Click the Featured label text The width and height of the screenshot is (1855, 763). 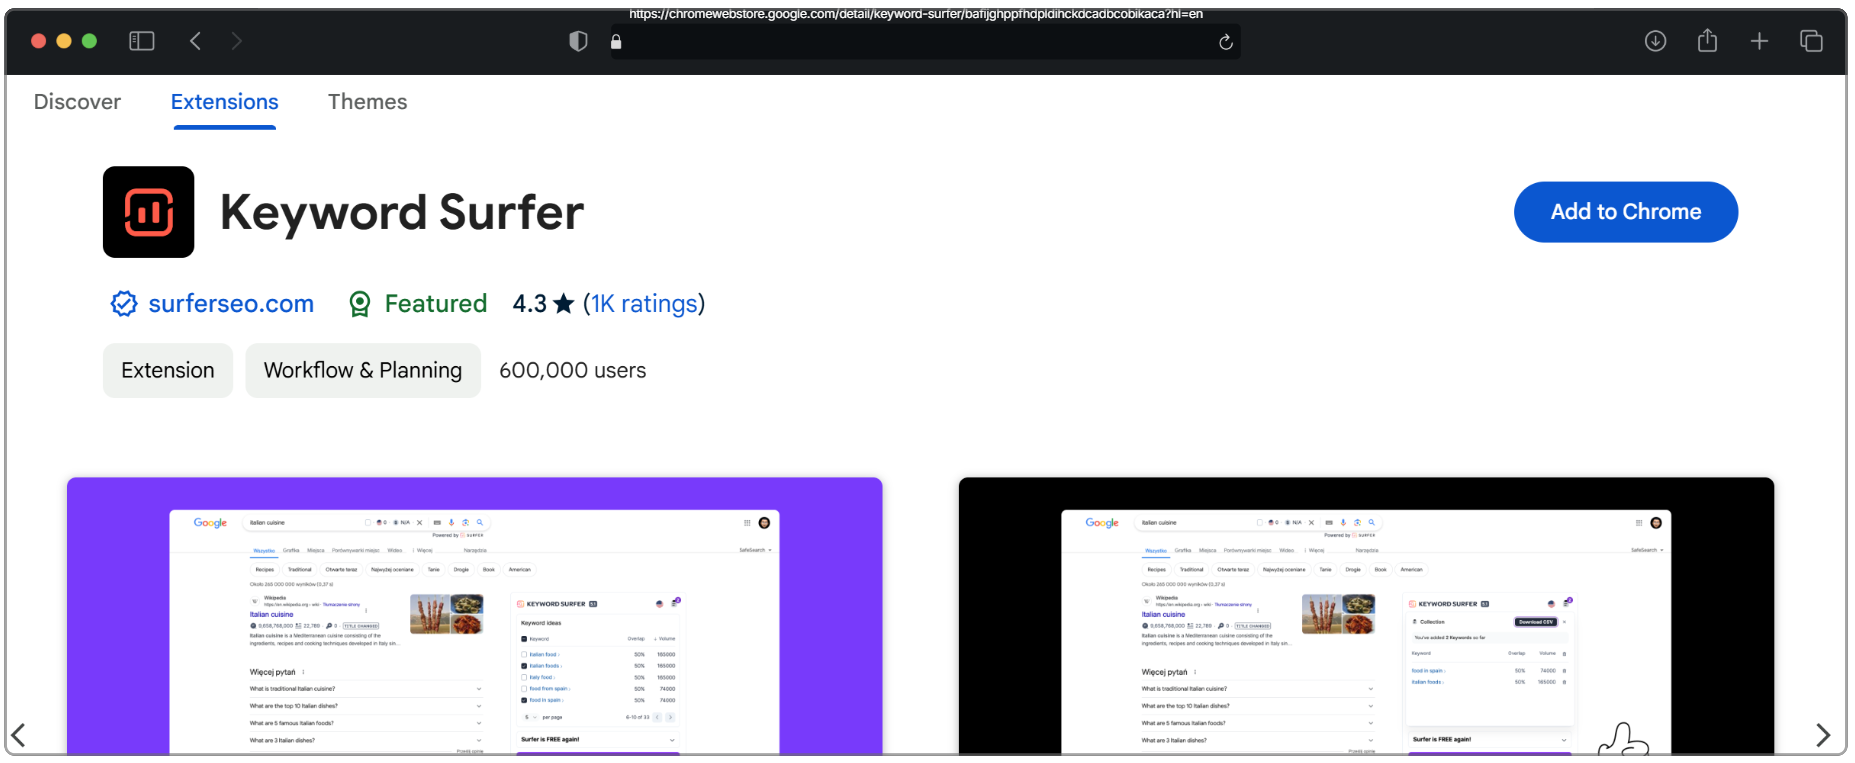pos(436,304)
